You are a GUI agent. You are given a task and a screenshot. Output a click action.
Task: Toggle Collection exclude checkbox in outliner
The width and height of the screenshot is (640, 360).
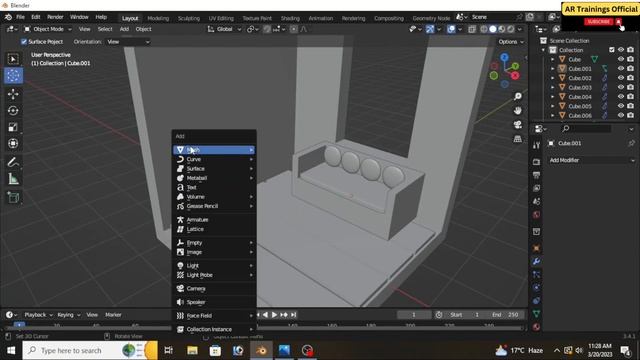pyautogui.click(x=611, y=50)
